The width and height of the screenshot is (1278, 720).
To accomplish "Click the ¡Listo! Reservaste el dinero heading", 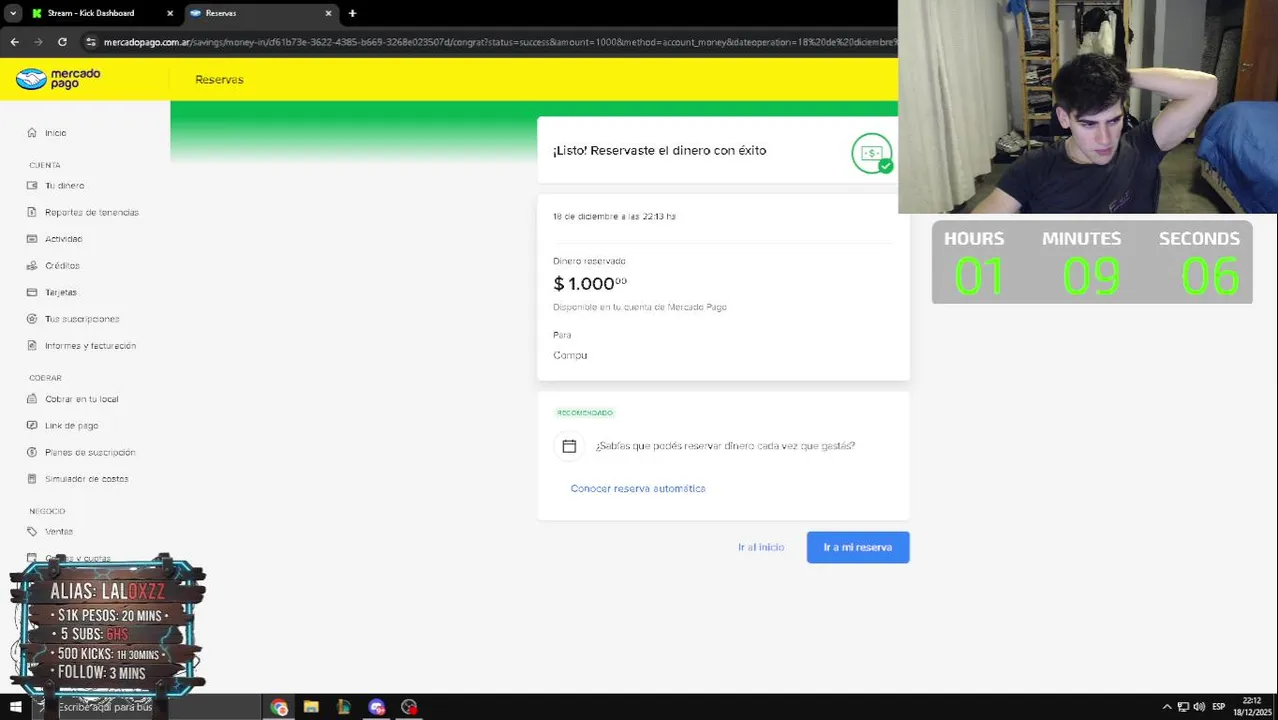I will pos(659,150).
